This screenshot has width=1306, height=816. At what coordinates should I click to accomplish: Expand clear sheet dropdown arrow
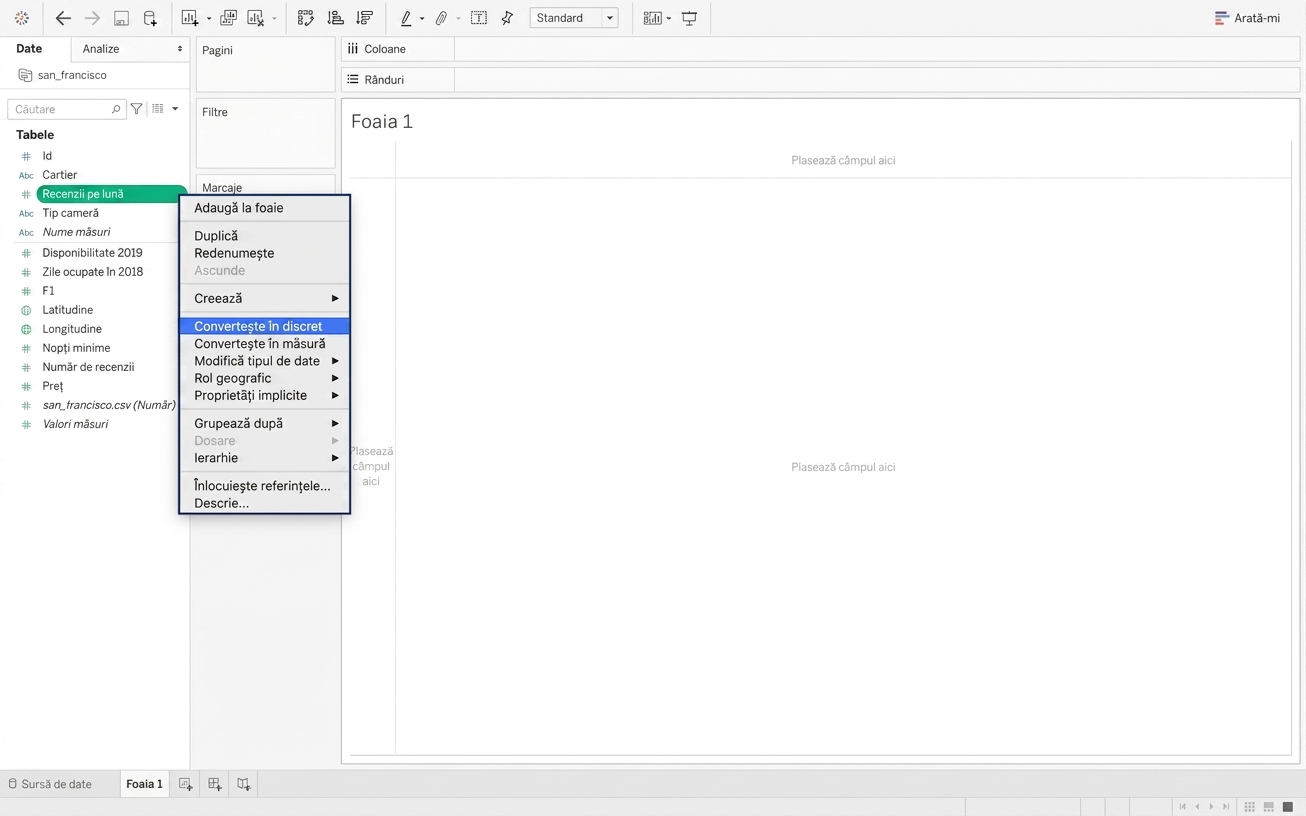(x=274, y=19)
